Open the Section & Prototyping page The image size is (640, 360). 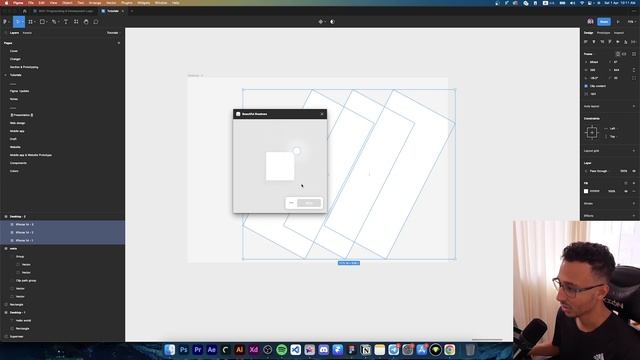point(24,67)
